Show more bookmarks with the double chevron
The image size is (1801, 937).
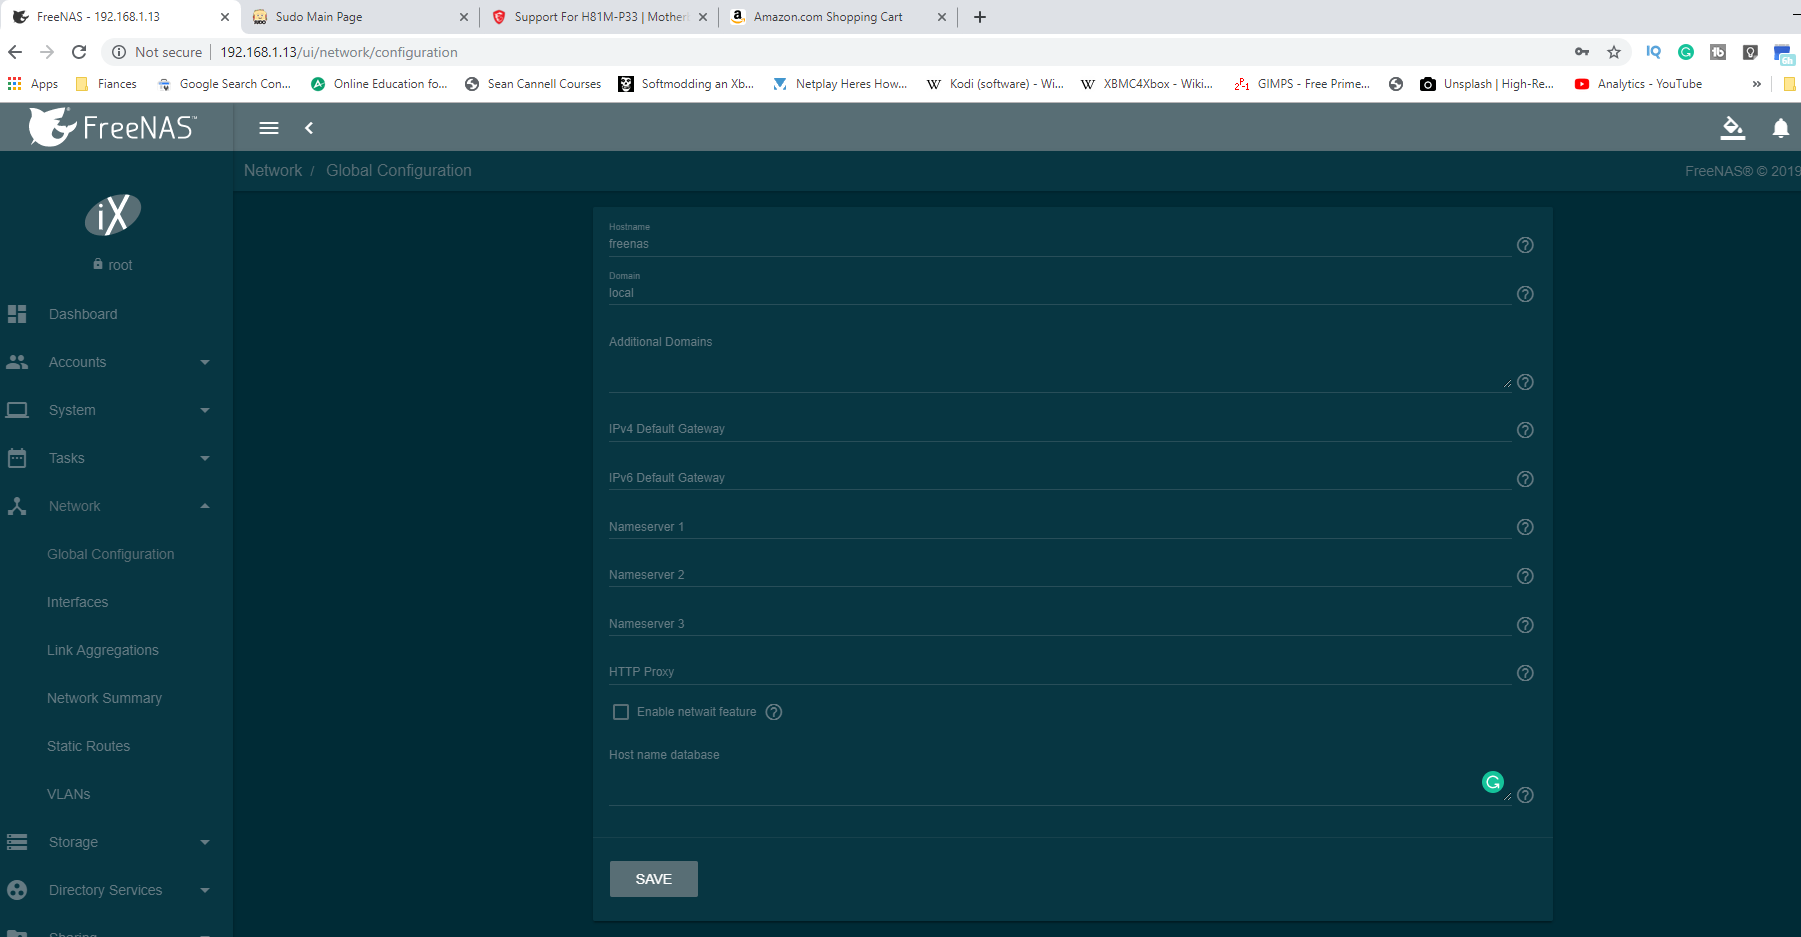coord(1757,84)
